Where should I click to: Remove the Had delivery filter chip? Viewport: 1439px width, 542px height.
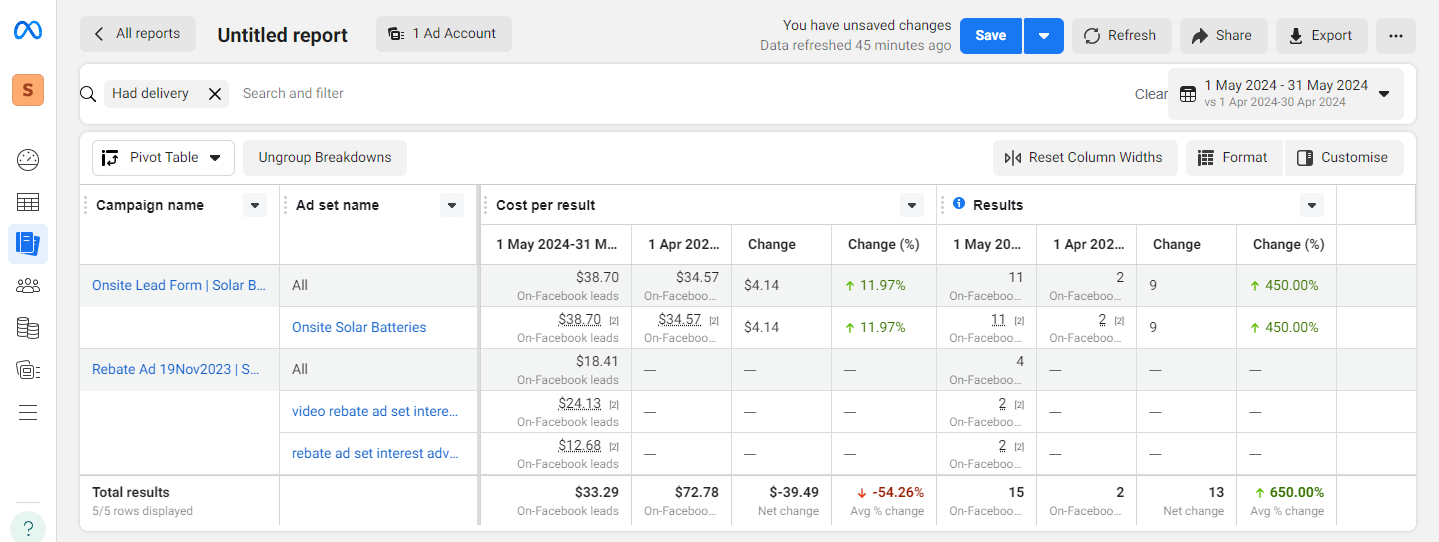click(x=215, y=94)
